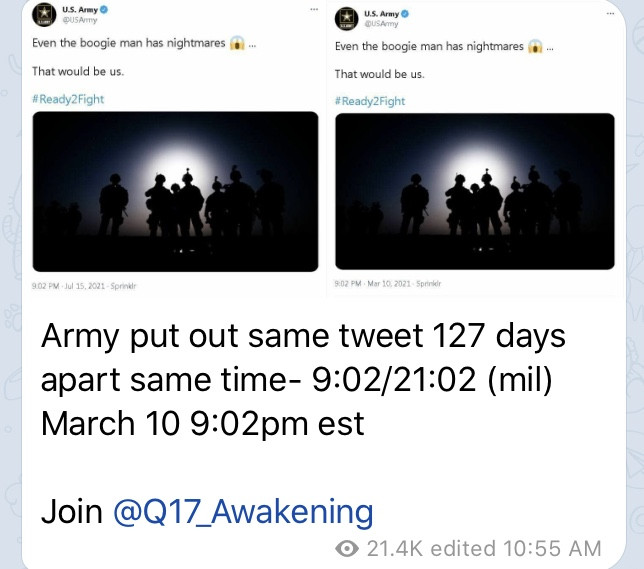
Task: Open the right tweet's ellipsis menu
Action: 609,11
